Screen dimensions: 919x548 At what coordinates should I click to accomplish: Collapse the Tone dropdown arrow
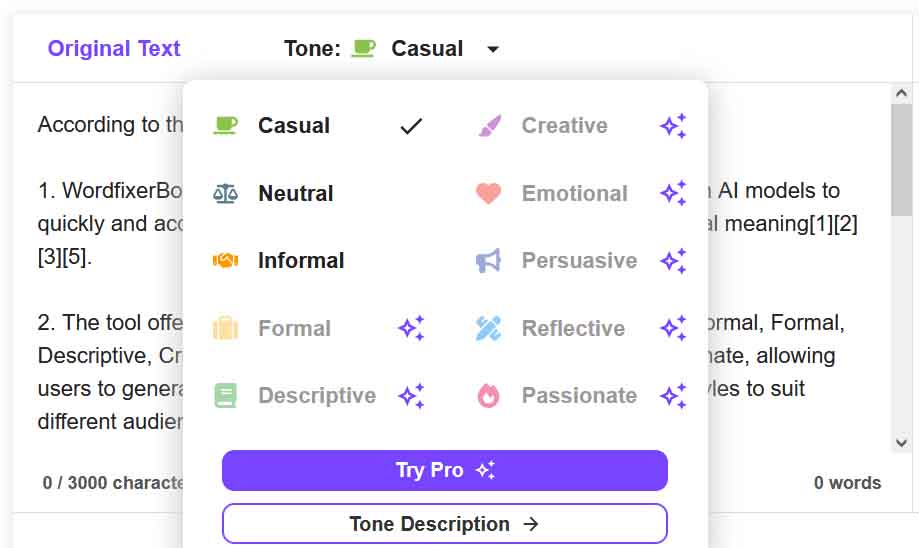tap(493, 49)
